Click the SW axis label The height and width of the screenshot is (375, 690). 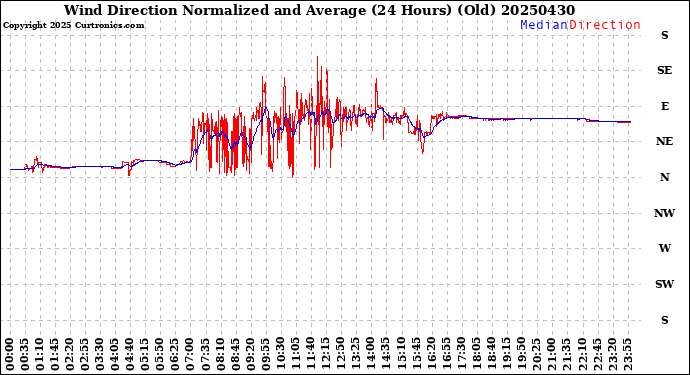664,284
